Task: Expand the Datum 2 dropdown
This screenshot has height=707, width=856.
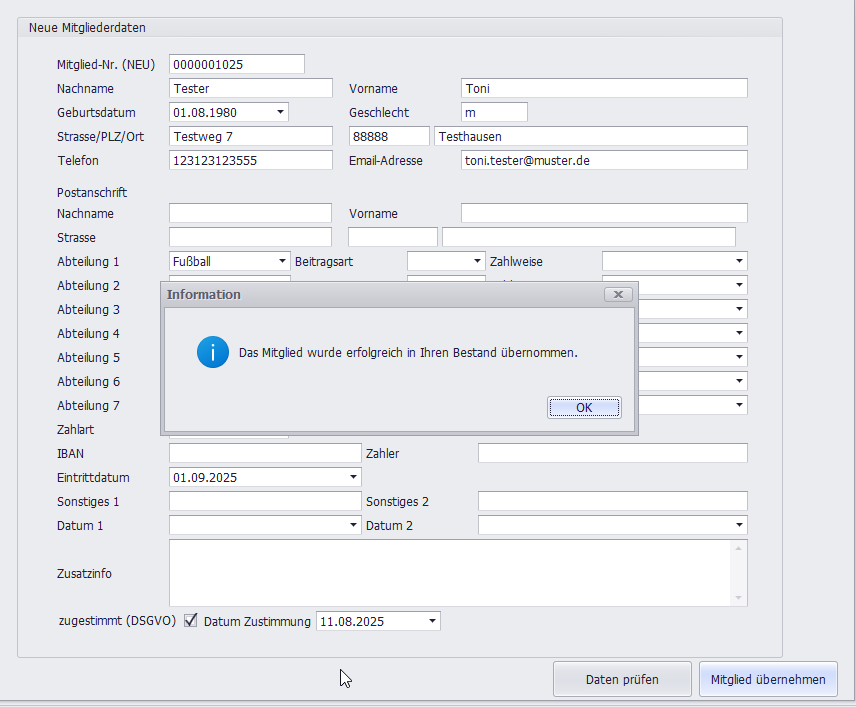Action: pos(739,525)
